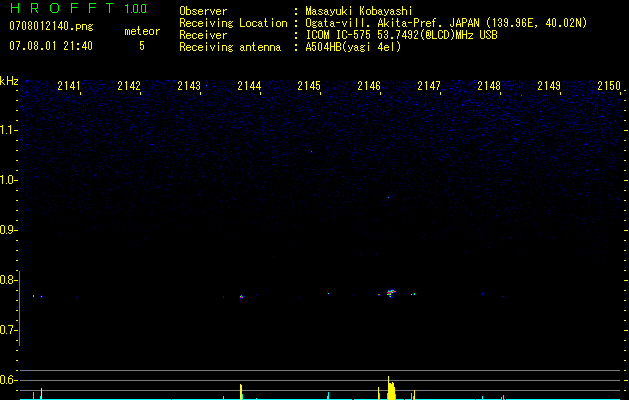Click the 2147 time axis marker
Viewport: 629px width, 400px height.
click(x=429, y=86)
